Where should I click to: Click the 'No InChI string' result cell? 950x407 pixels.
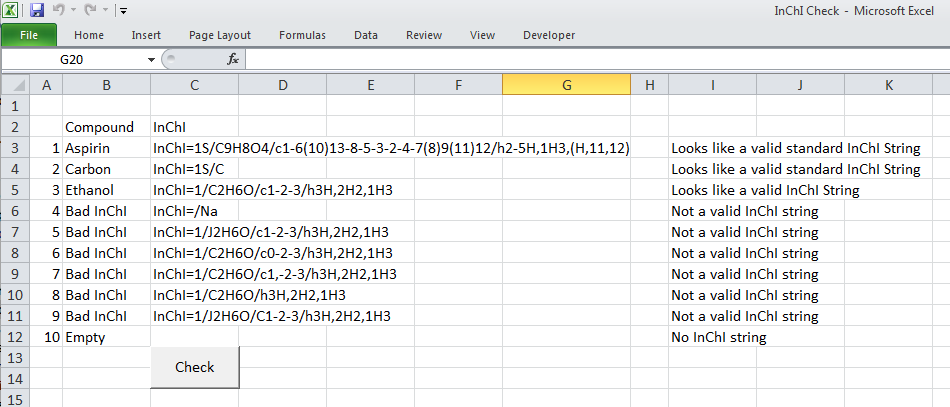pos(718,337)
